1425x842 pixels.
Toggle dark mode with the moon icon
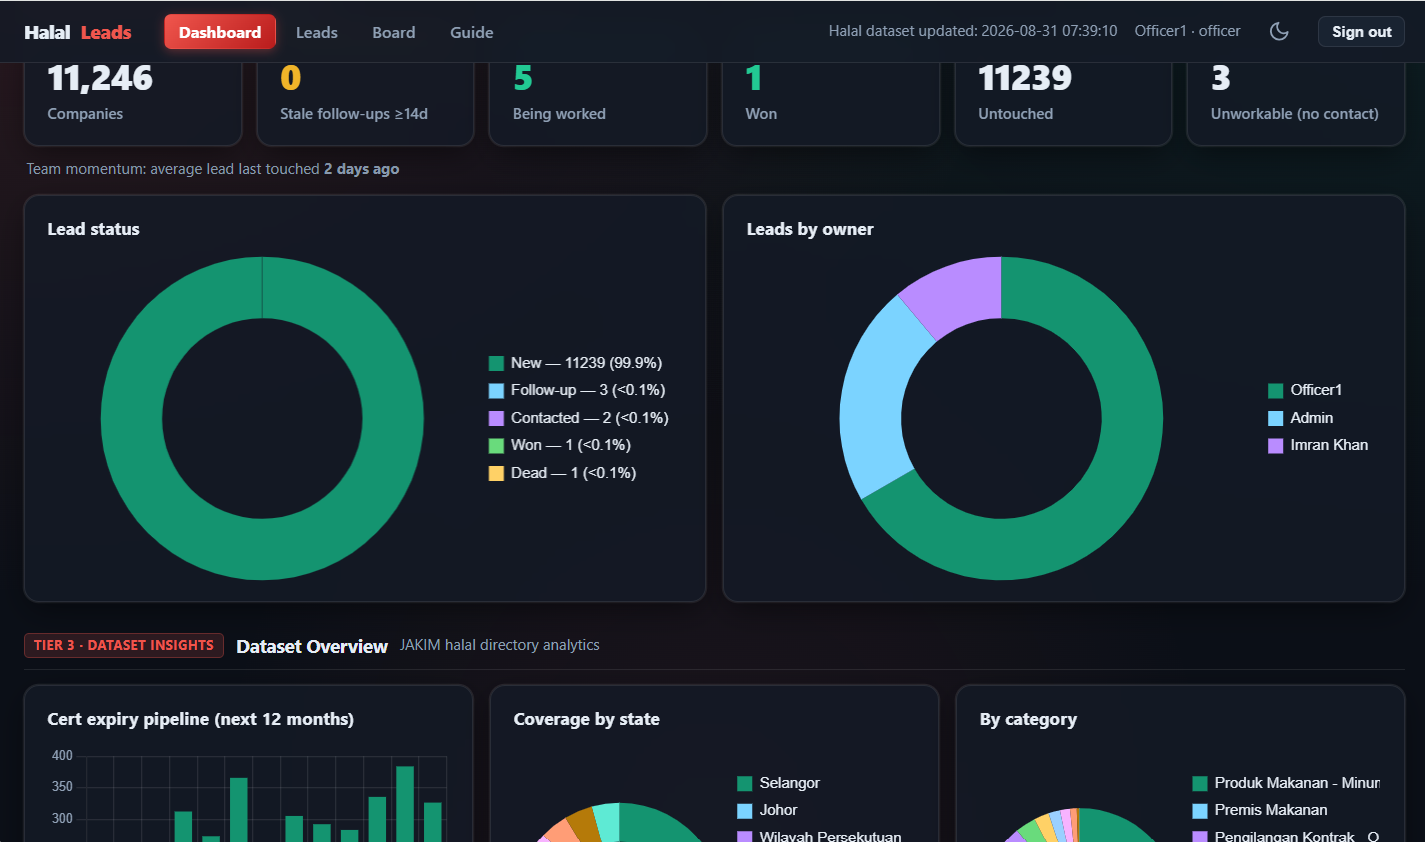point(1279,32)
